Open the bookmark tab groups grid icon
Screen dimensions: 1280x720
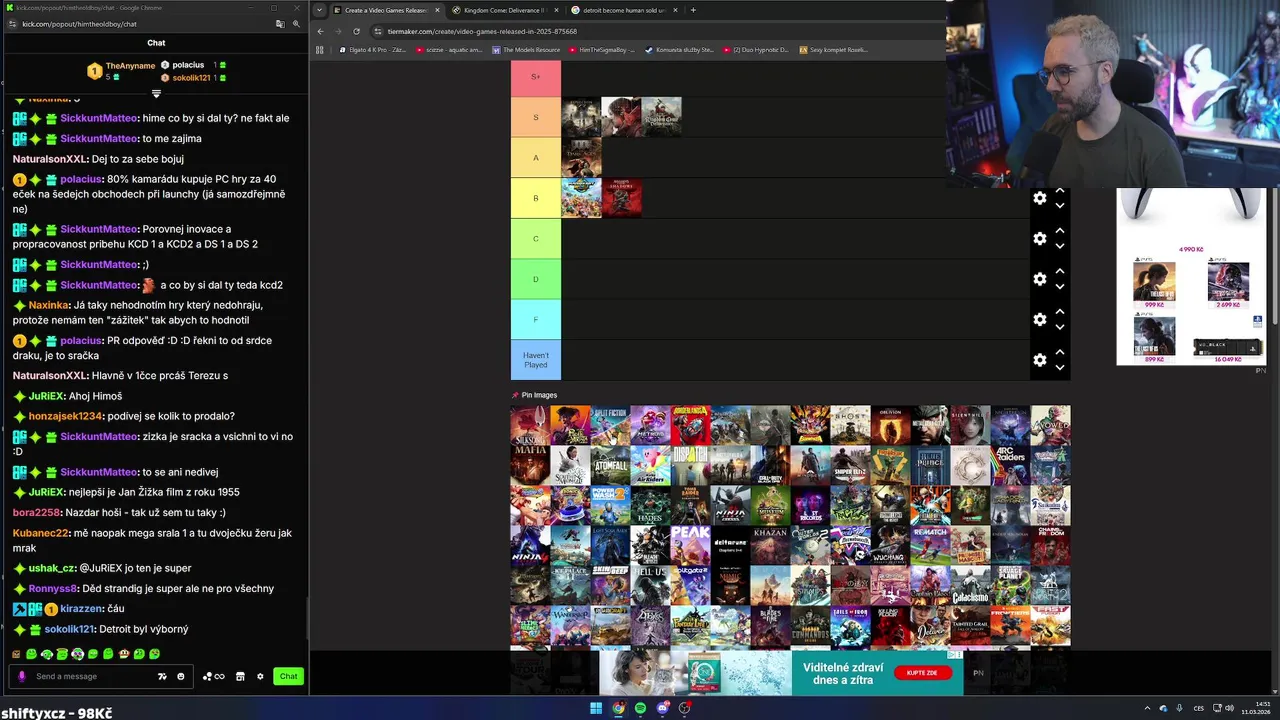(x=320, y=49)
